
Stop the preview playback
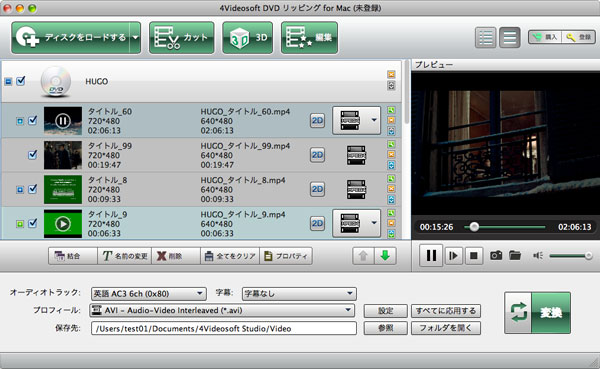[x=474, y=255]
